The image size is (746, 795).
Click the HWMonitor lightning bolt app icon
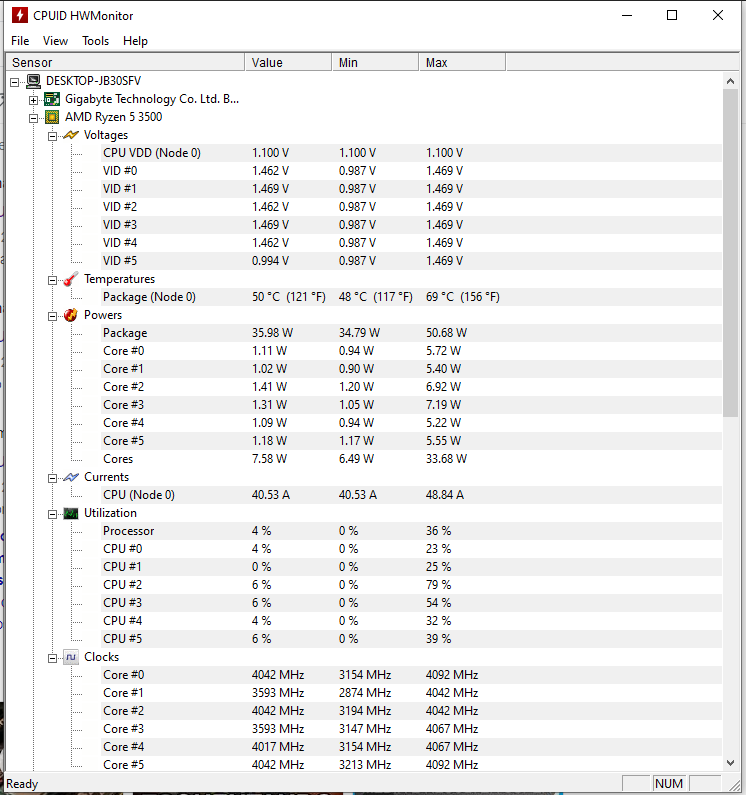[20, 15]
